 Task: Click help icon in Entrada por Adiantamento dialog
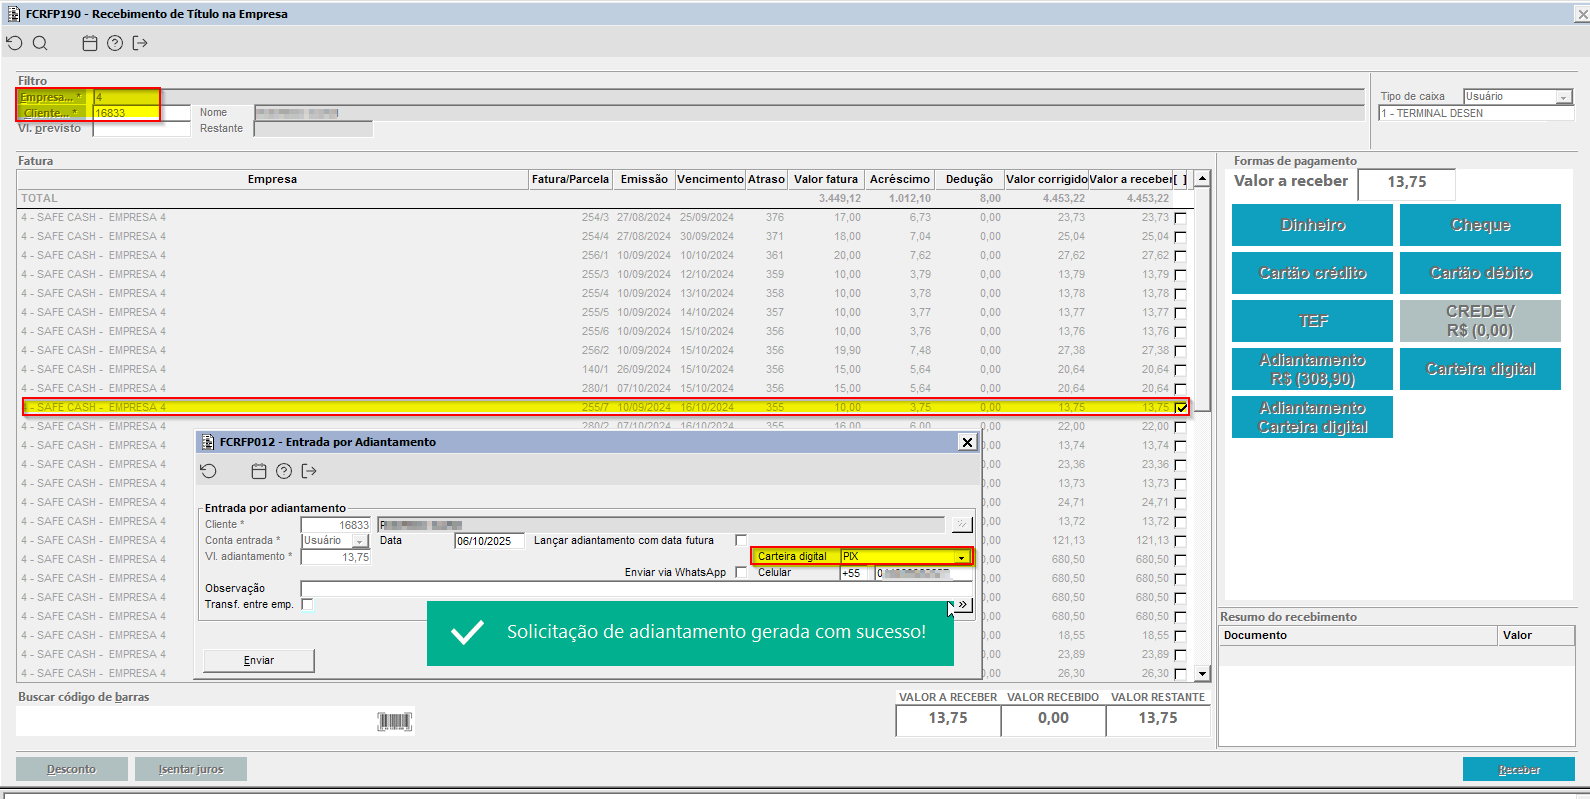coord(284,471)
